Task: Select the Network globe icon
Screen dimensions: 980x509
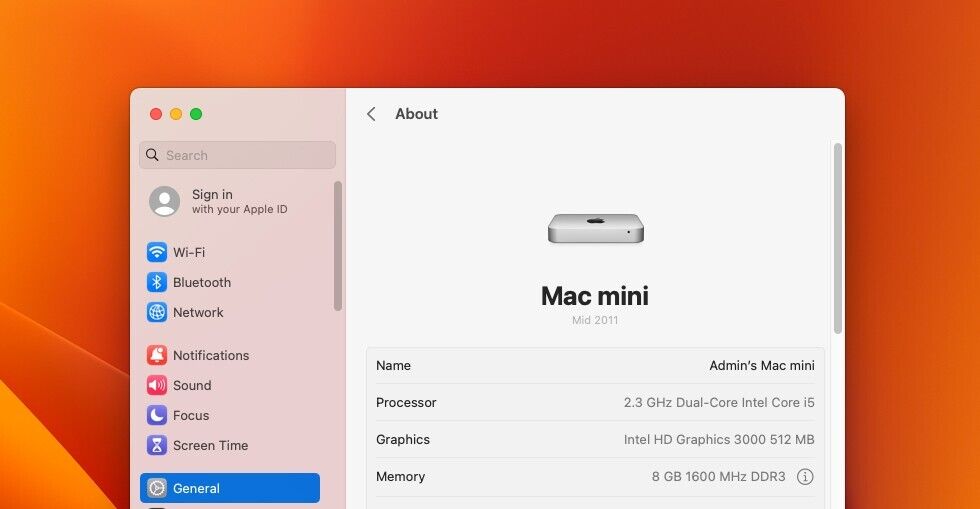Action: [x=157, y=312]
